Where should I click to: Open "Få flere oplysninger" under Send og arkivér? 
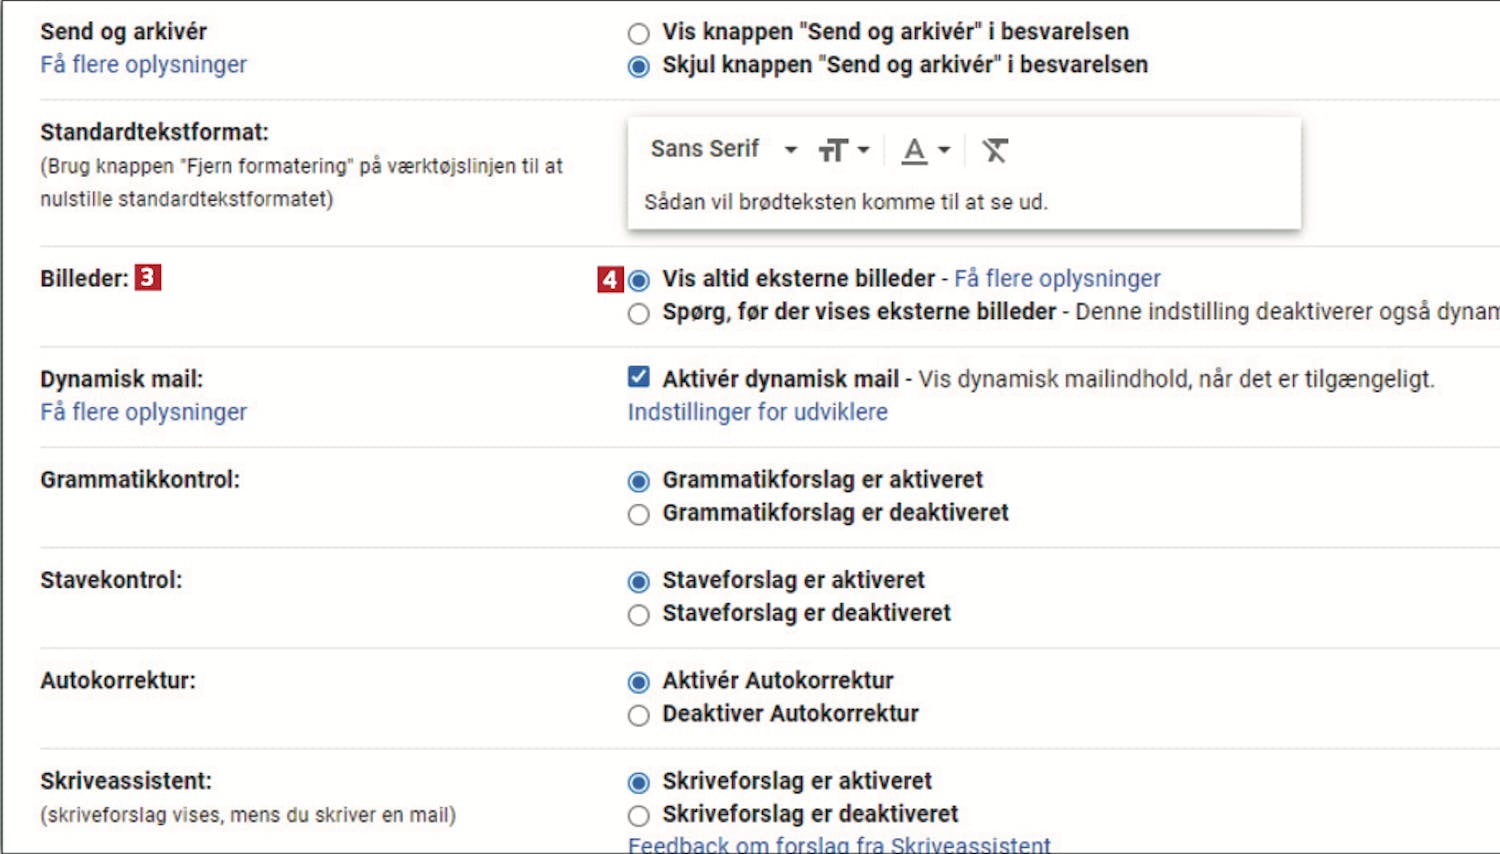click(143, 65)
